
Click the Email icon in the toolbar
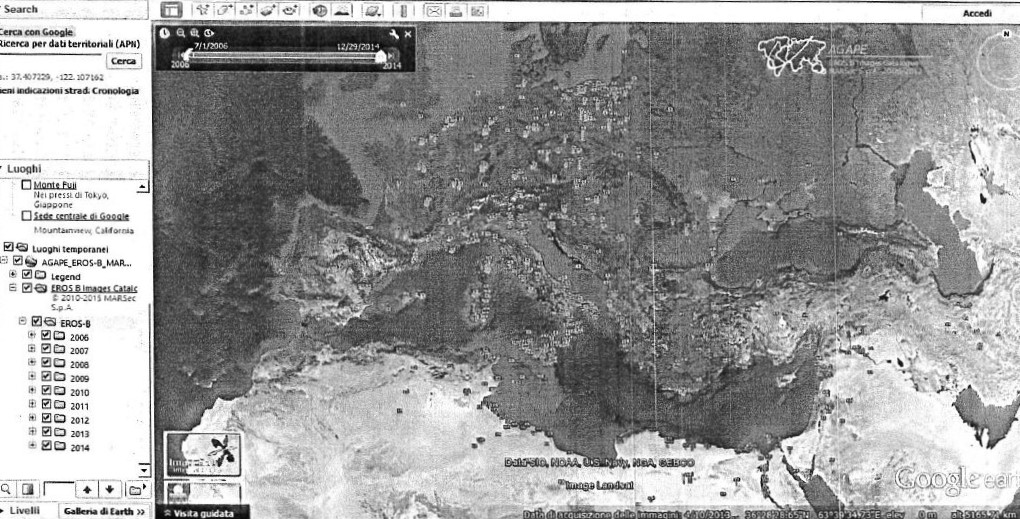(434, 10)
